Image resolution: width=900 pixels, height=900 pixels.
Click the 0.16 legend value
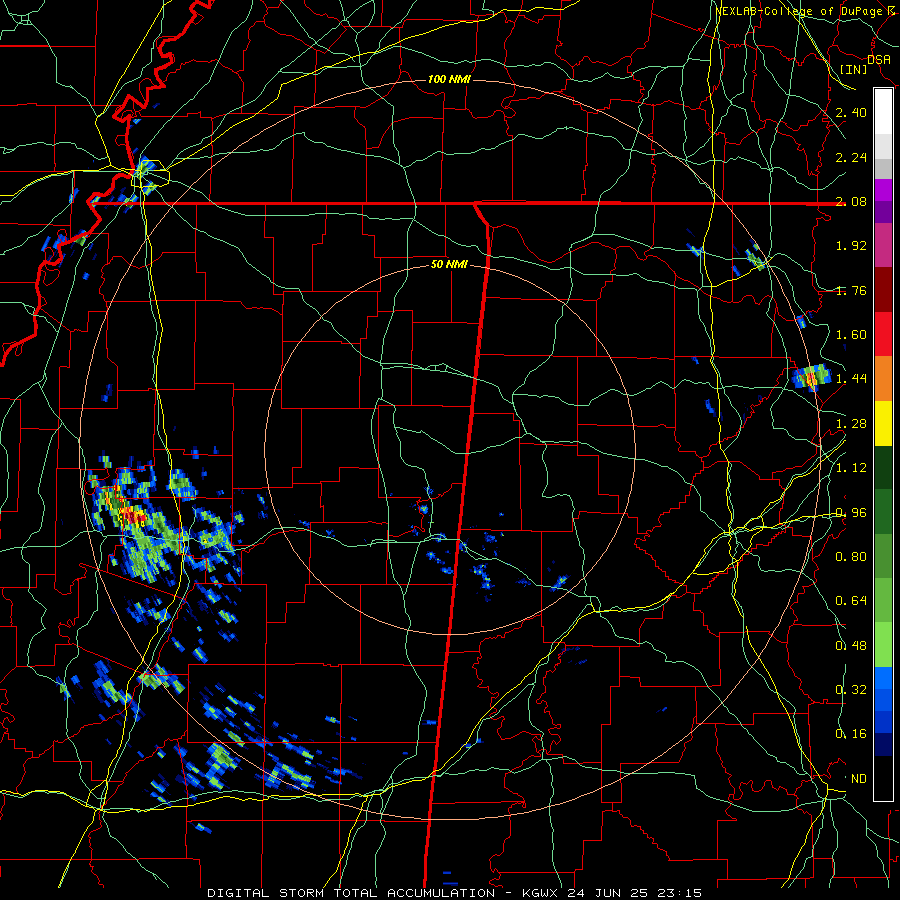(851, 734)
